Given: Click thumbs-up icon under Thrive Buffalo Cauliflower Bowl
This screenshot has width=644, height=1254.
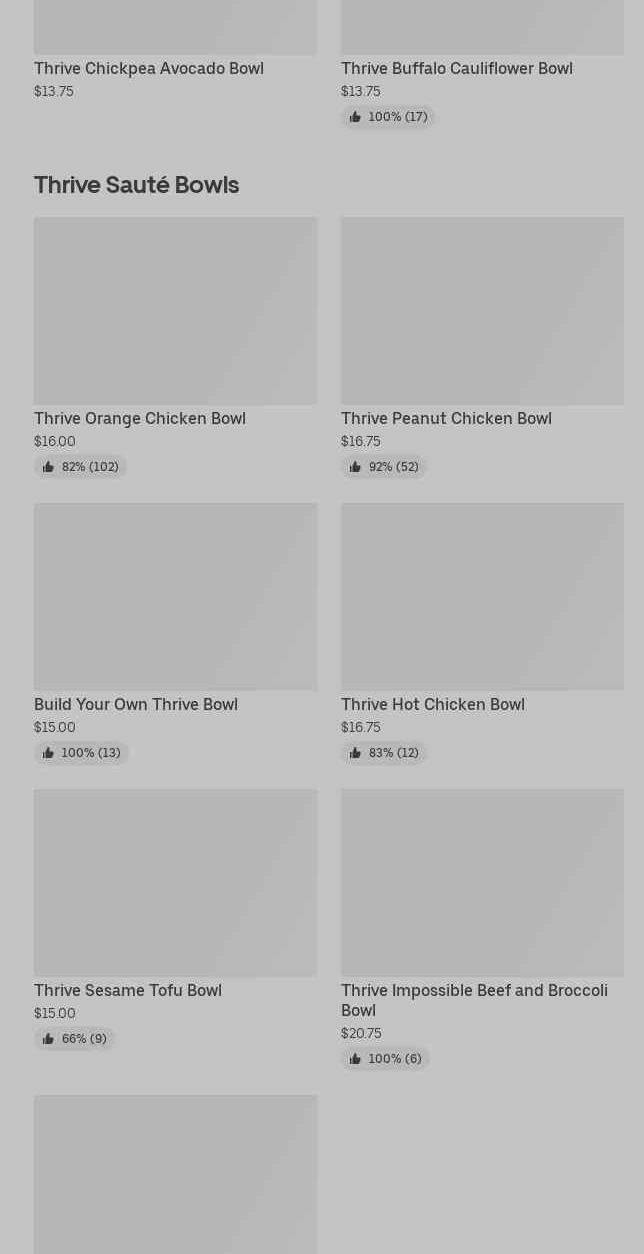Looking at the screenshot, I should [x=355, y=117].
